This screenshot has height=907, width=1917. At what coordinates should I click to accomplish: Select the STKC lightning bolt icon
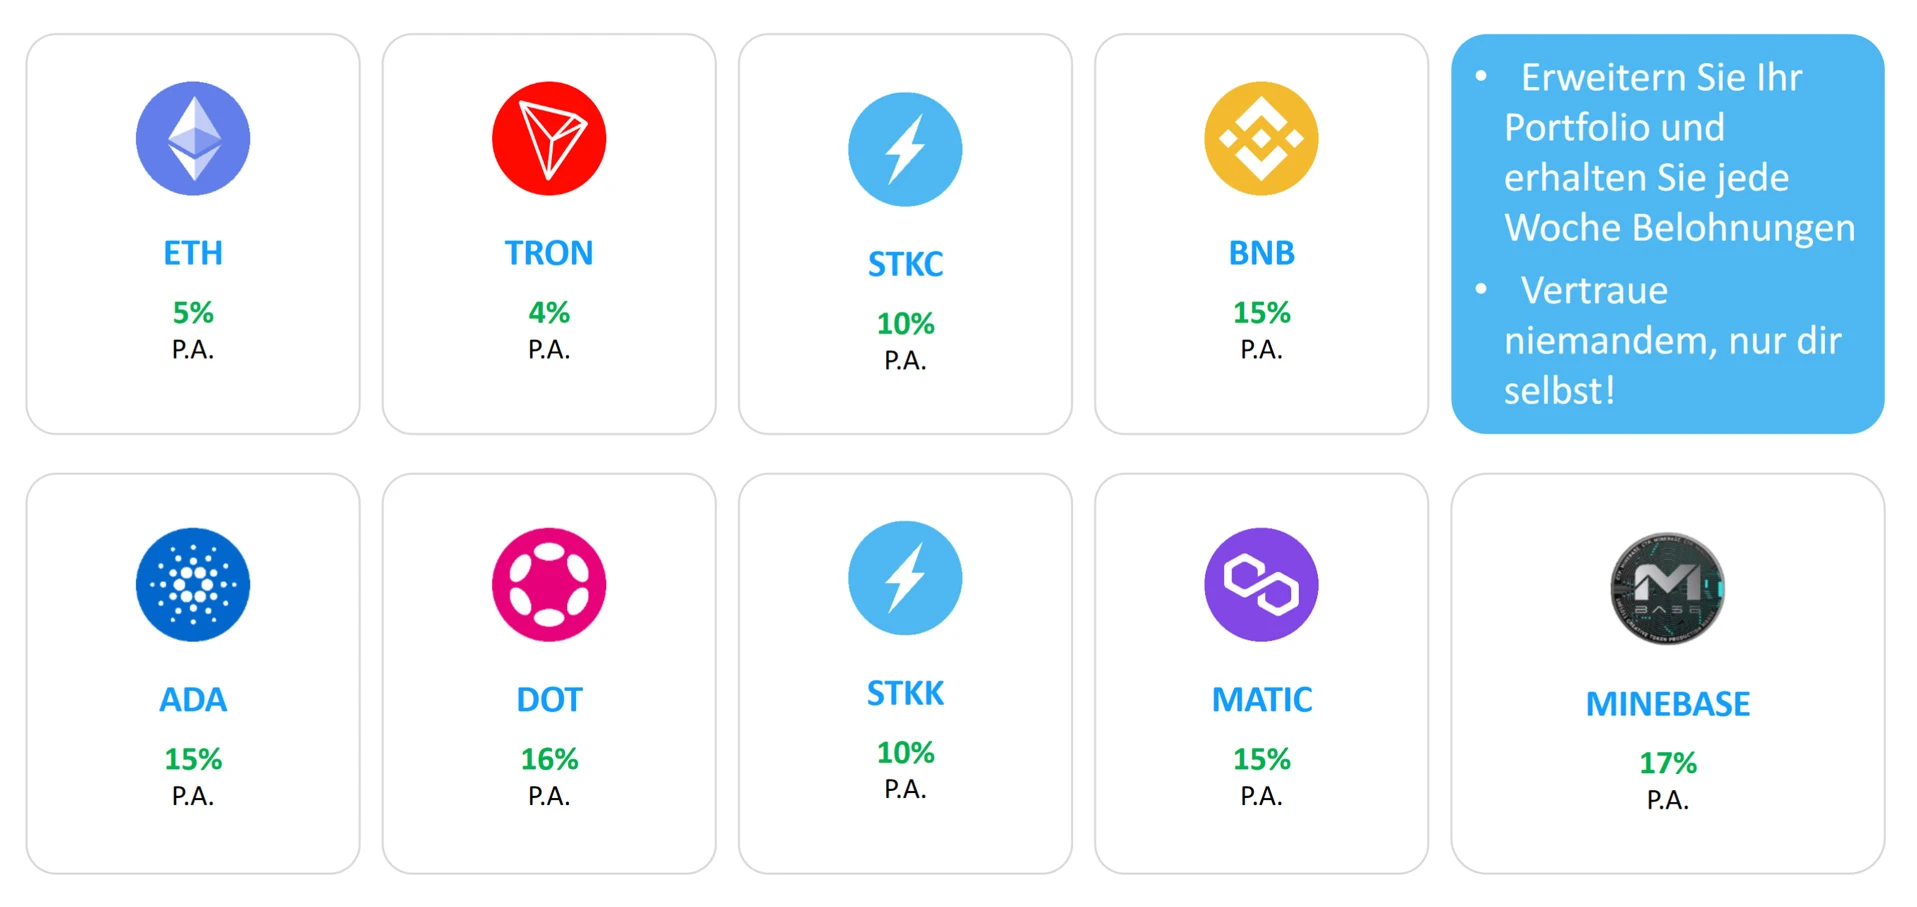click(905, 149)
